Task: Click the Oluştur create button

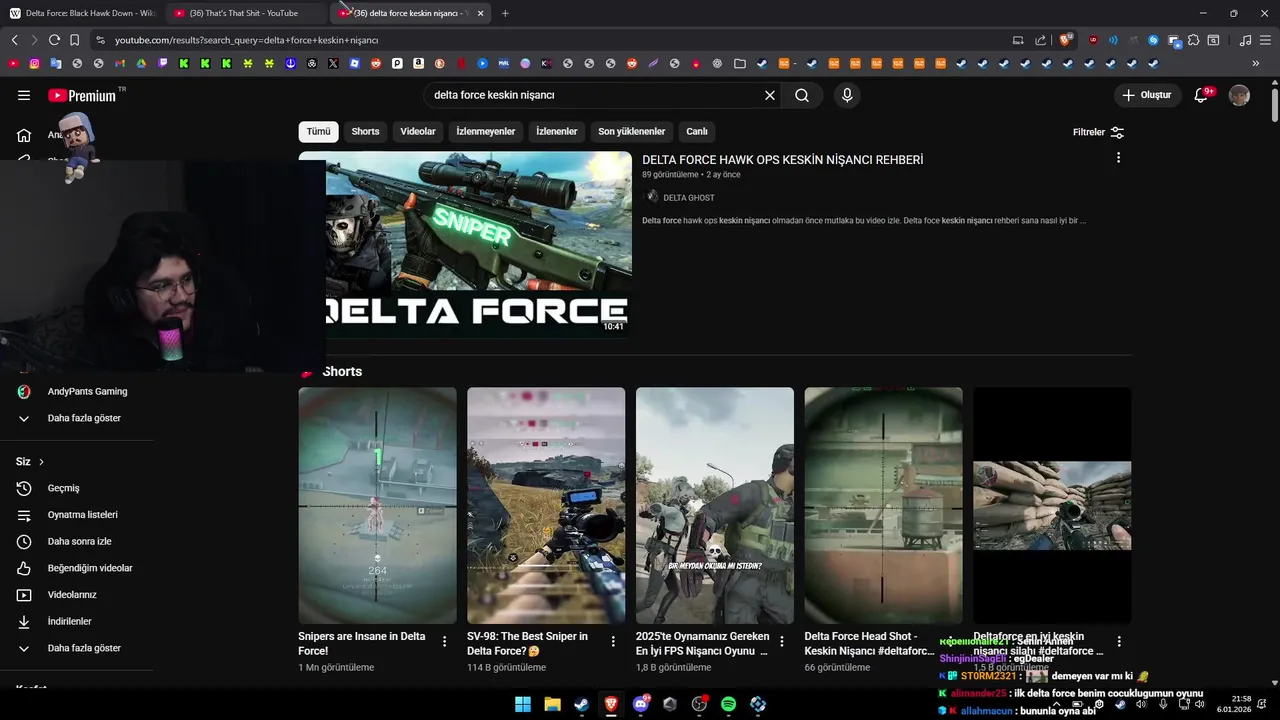Action: tap(1146, 95)
